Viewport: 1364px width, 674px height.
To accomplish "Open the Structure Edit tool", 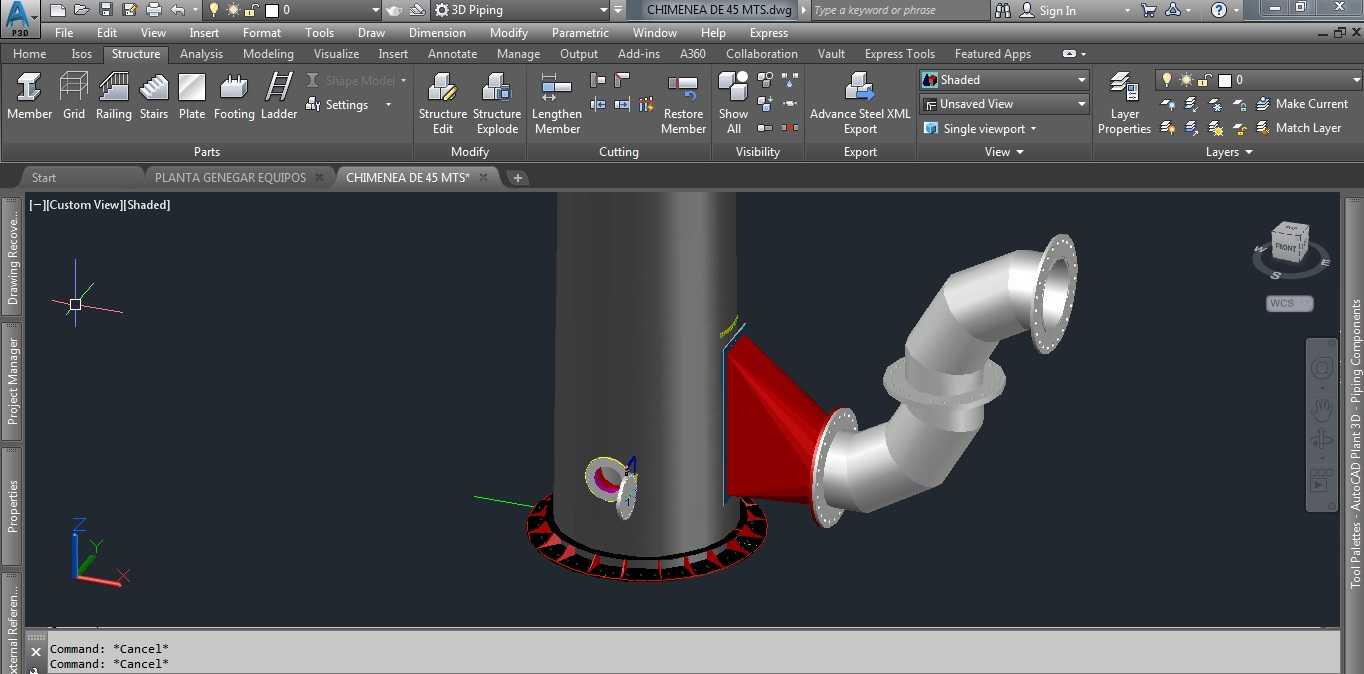I will coord(443,103).
